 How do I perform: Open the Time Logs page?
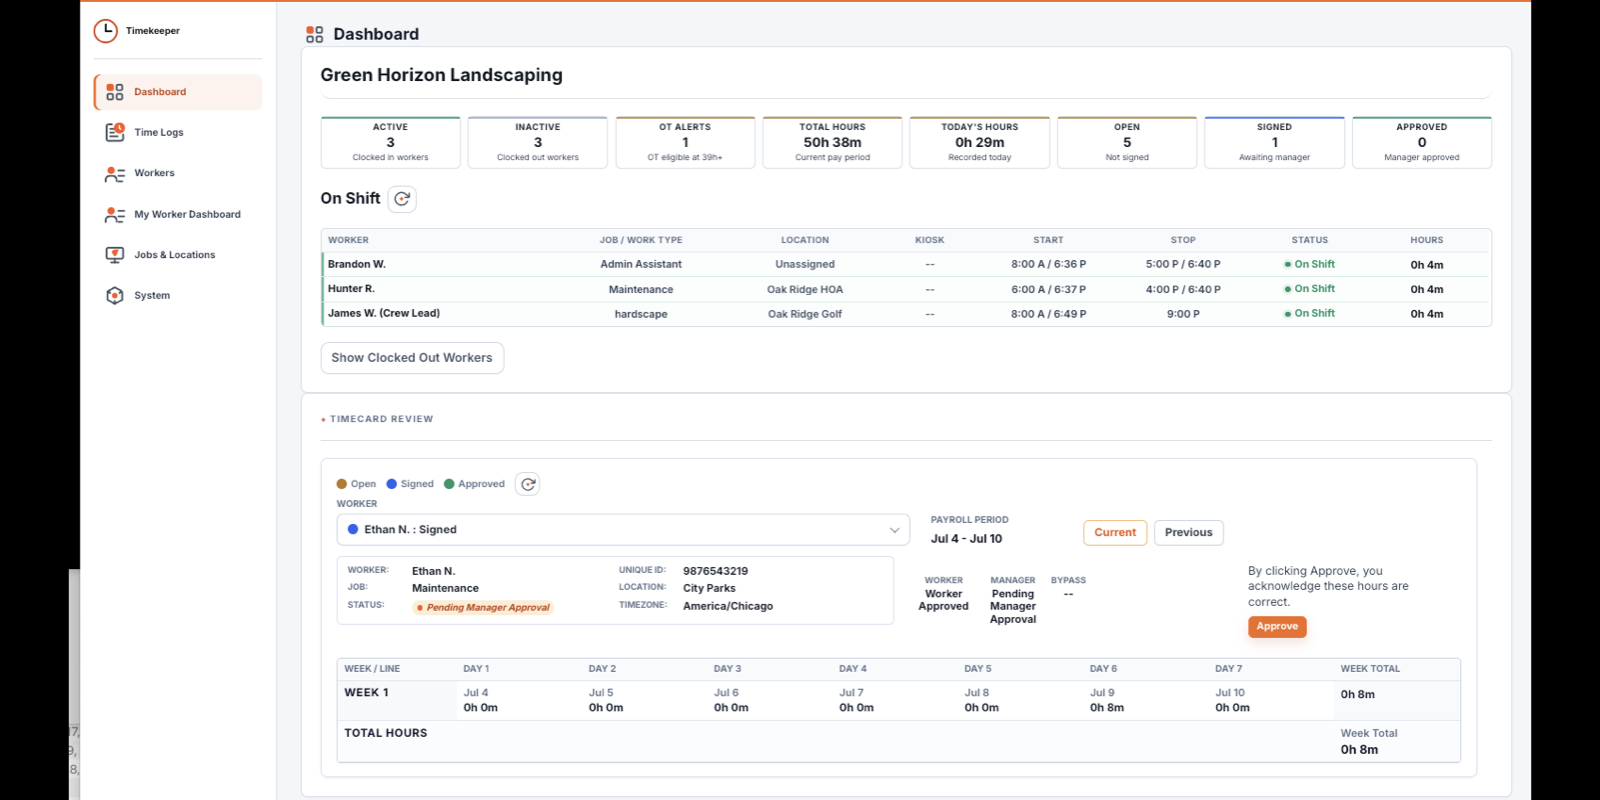pos(178,133)
